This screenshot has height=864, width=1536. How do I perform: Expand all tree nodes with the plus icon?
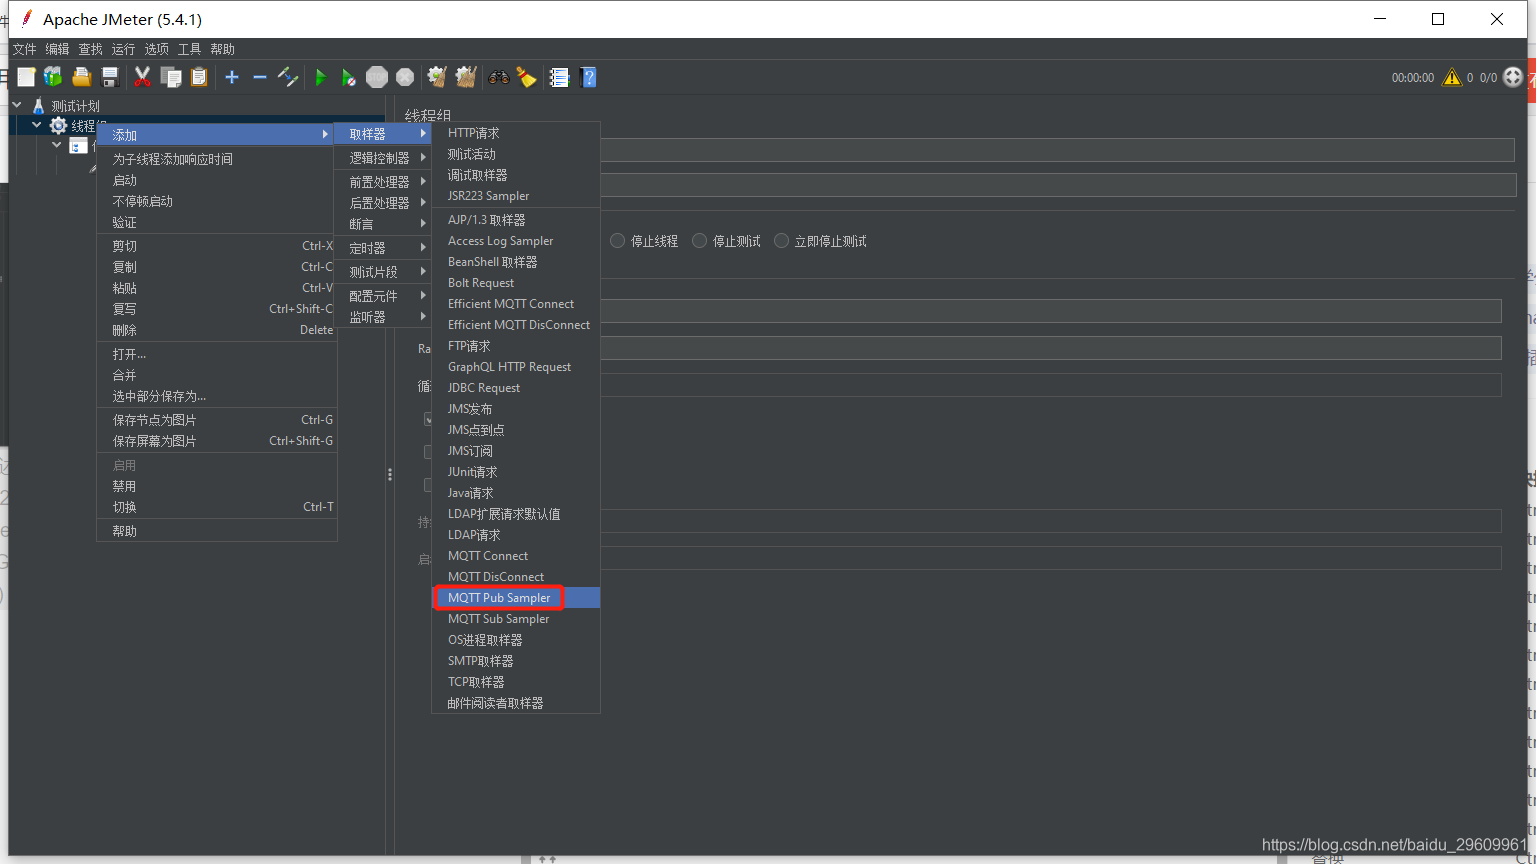pos(231,77)
